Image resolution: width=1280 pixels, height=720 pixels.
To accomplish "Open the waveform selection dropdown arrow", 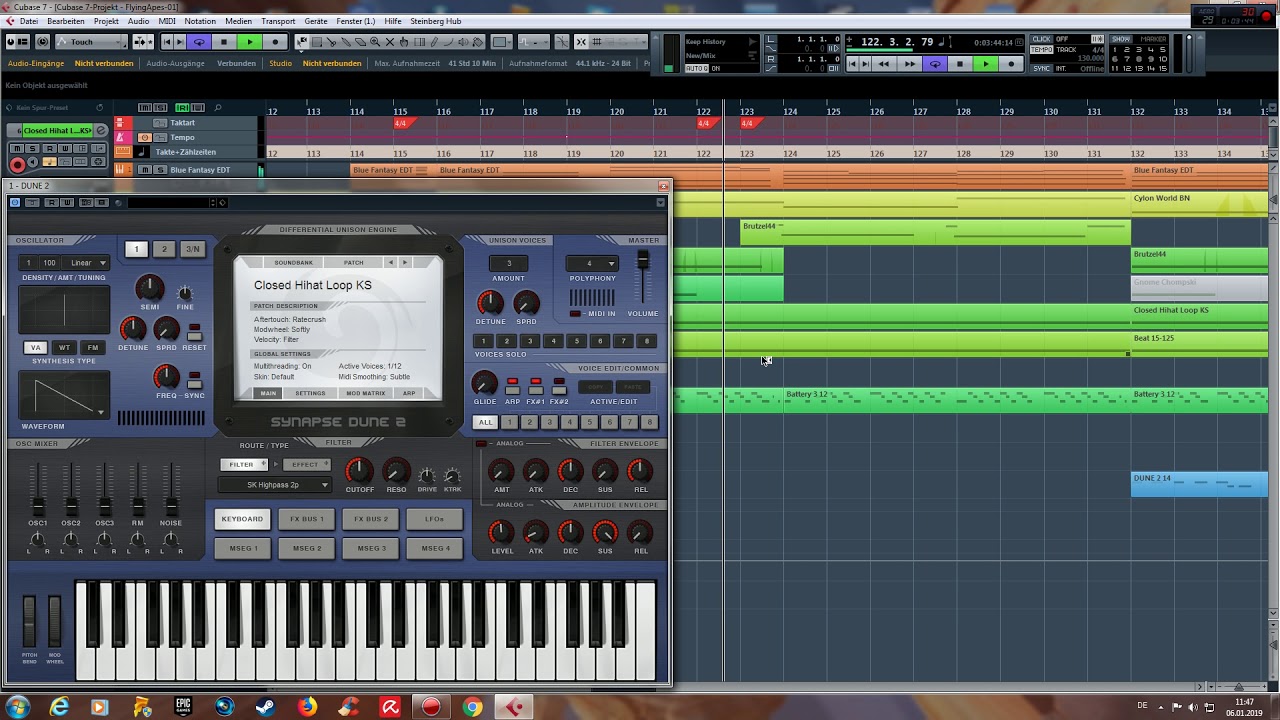I will [100, 411].
